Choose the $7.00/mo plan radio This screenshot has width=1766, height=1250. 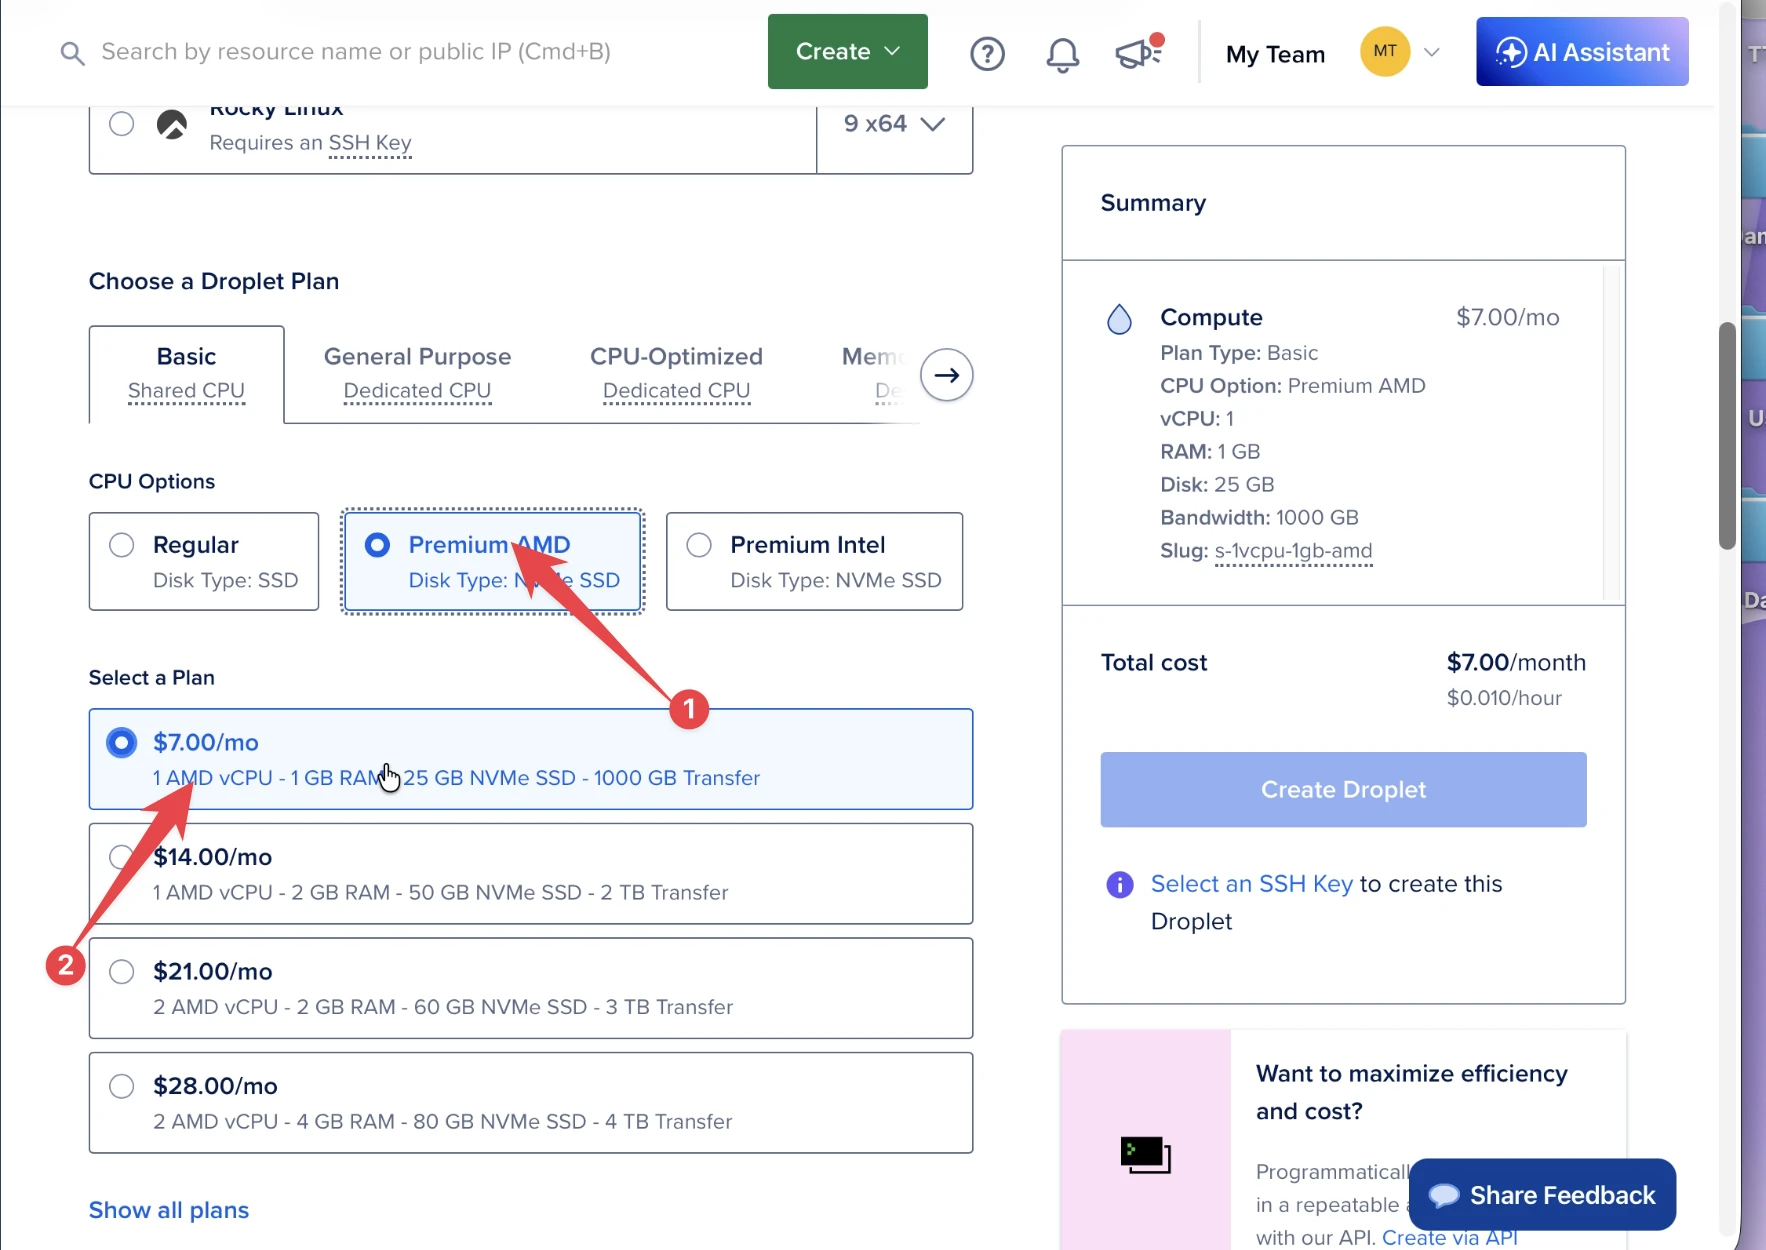tap(122, 743)
